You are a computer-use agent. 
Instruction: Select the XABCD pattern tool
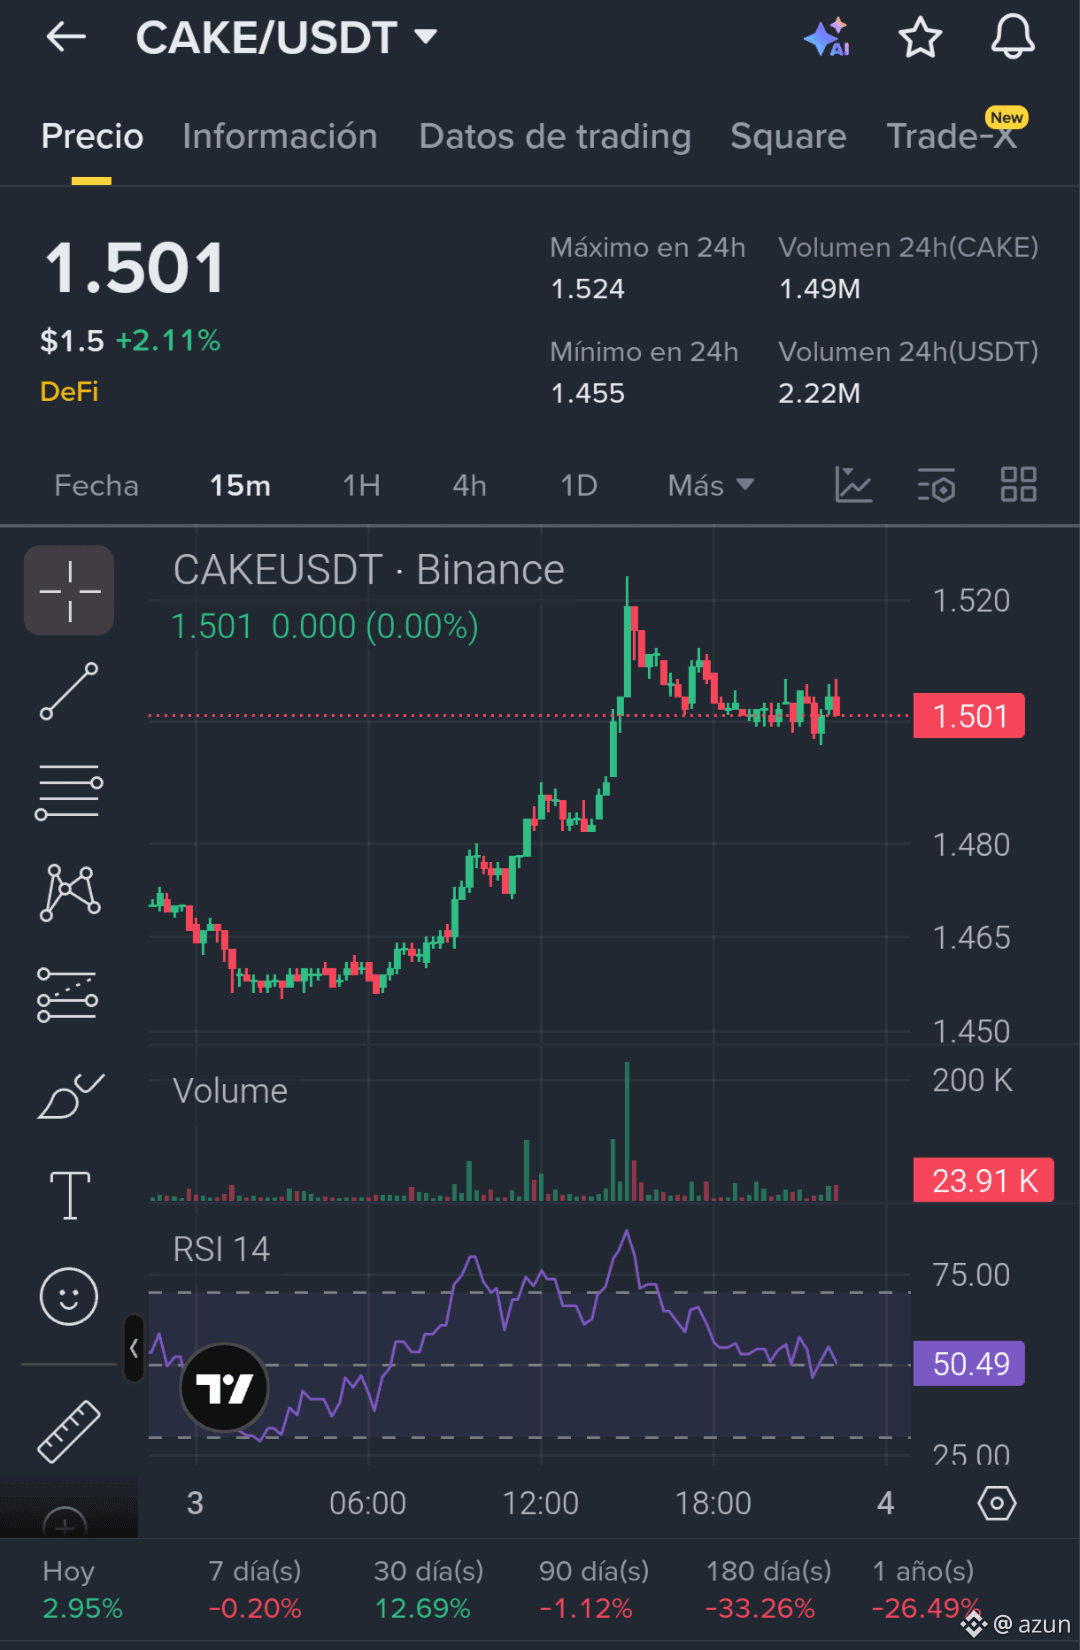click(69, 892)
